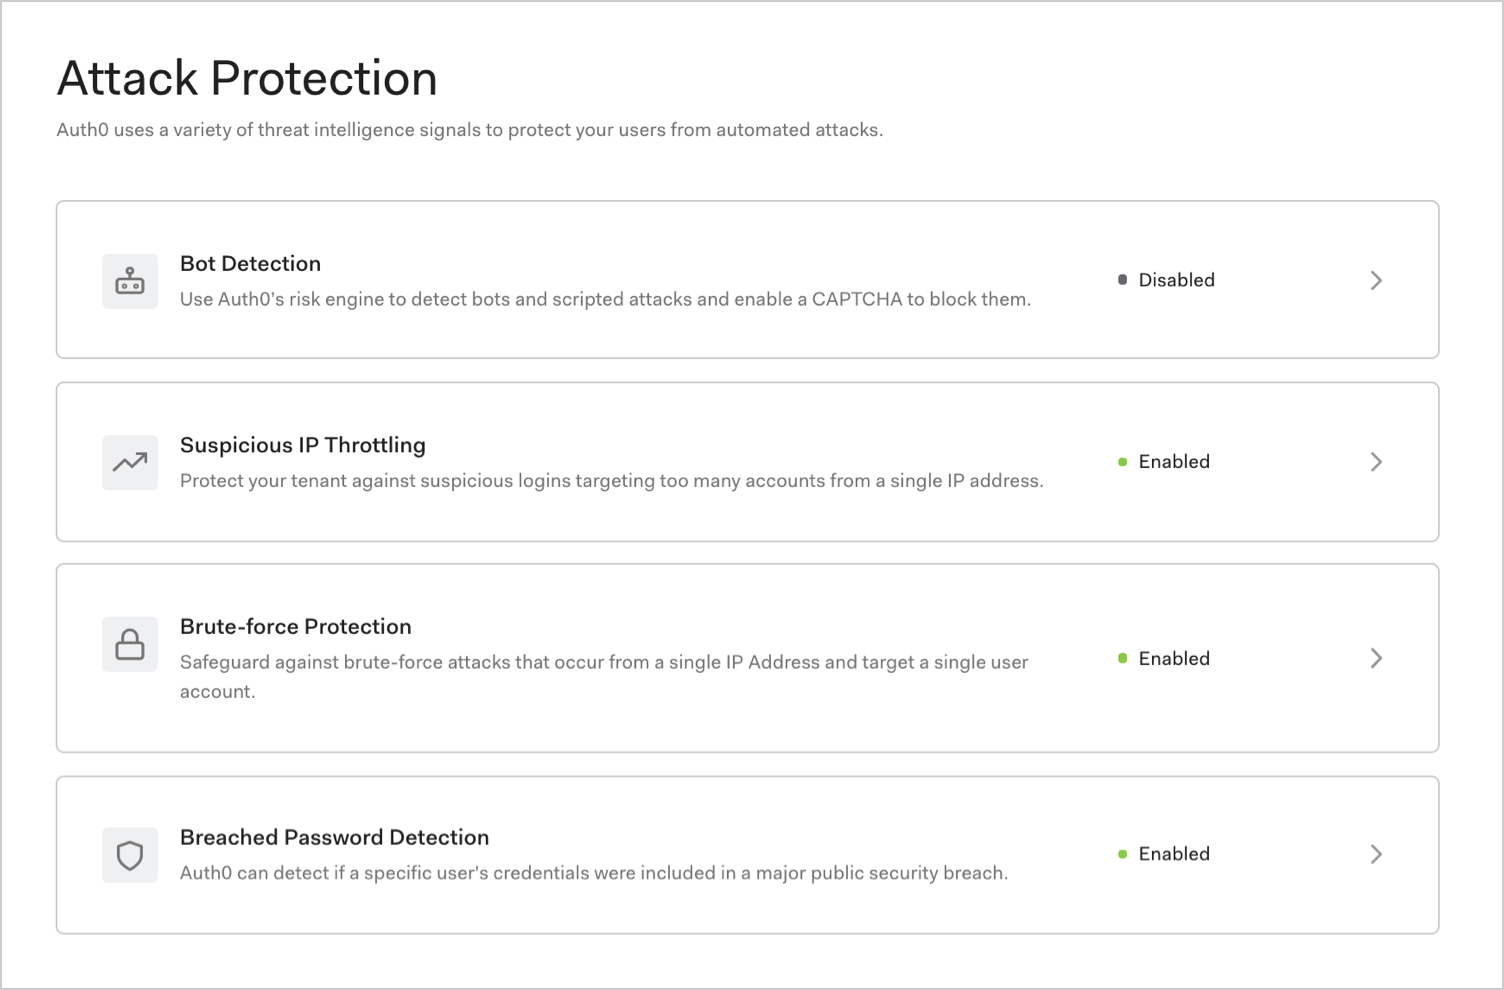Expand Suspicious IP Throttling via its chevron
This screenshot has height=990, width=1504.
tap(1377, 462)
